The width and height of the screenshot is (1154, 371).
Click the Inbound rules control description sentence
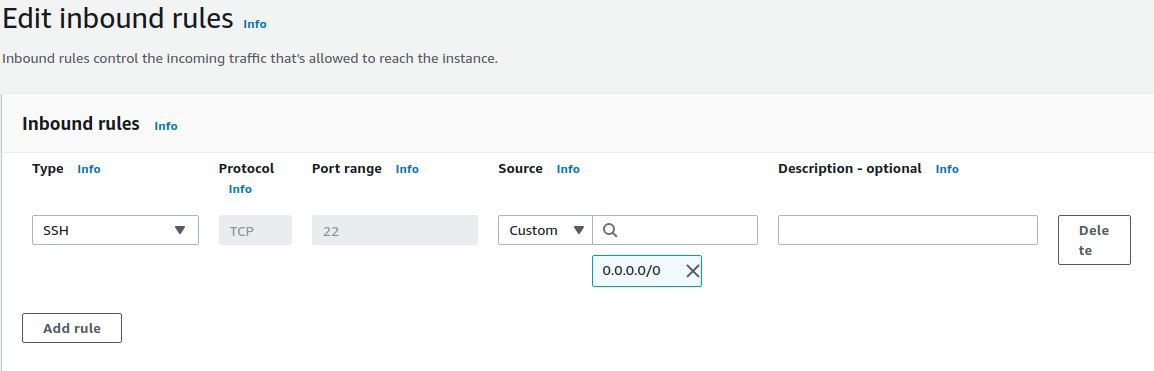[x=250, y=58]
